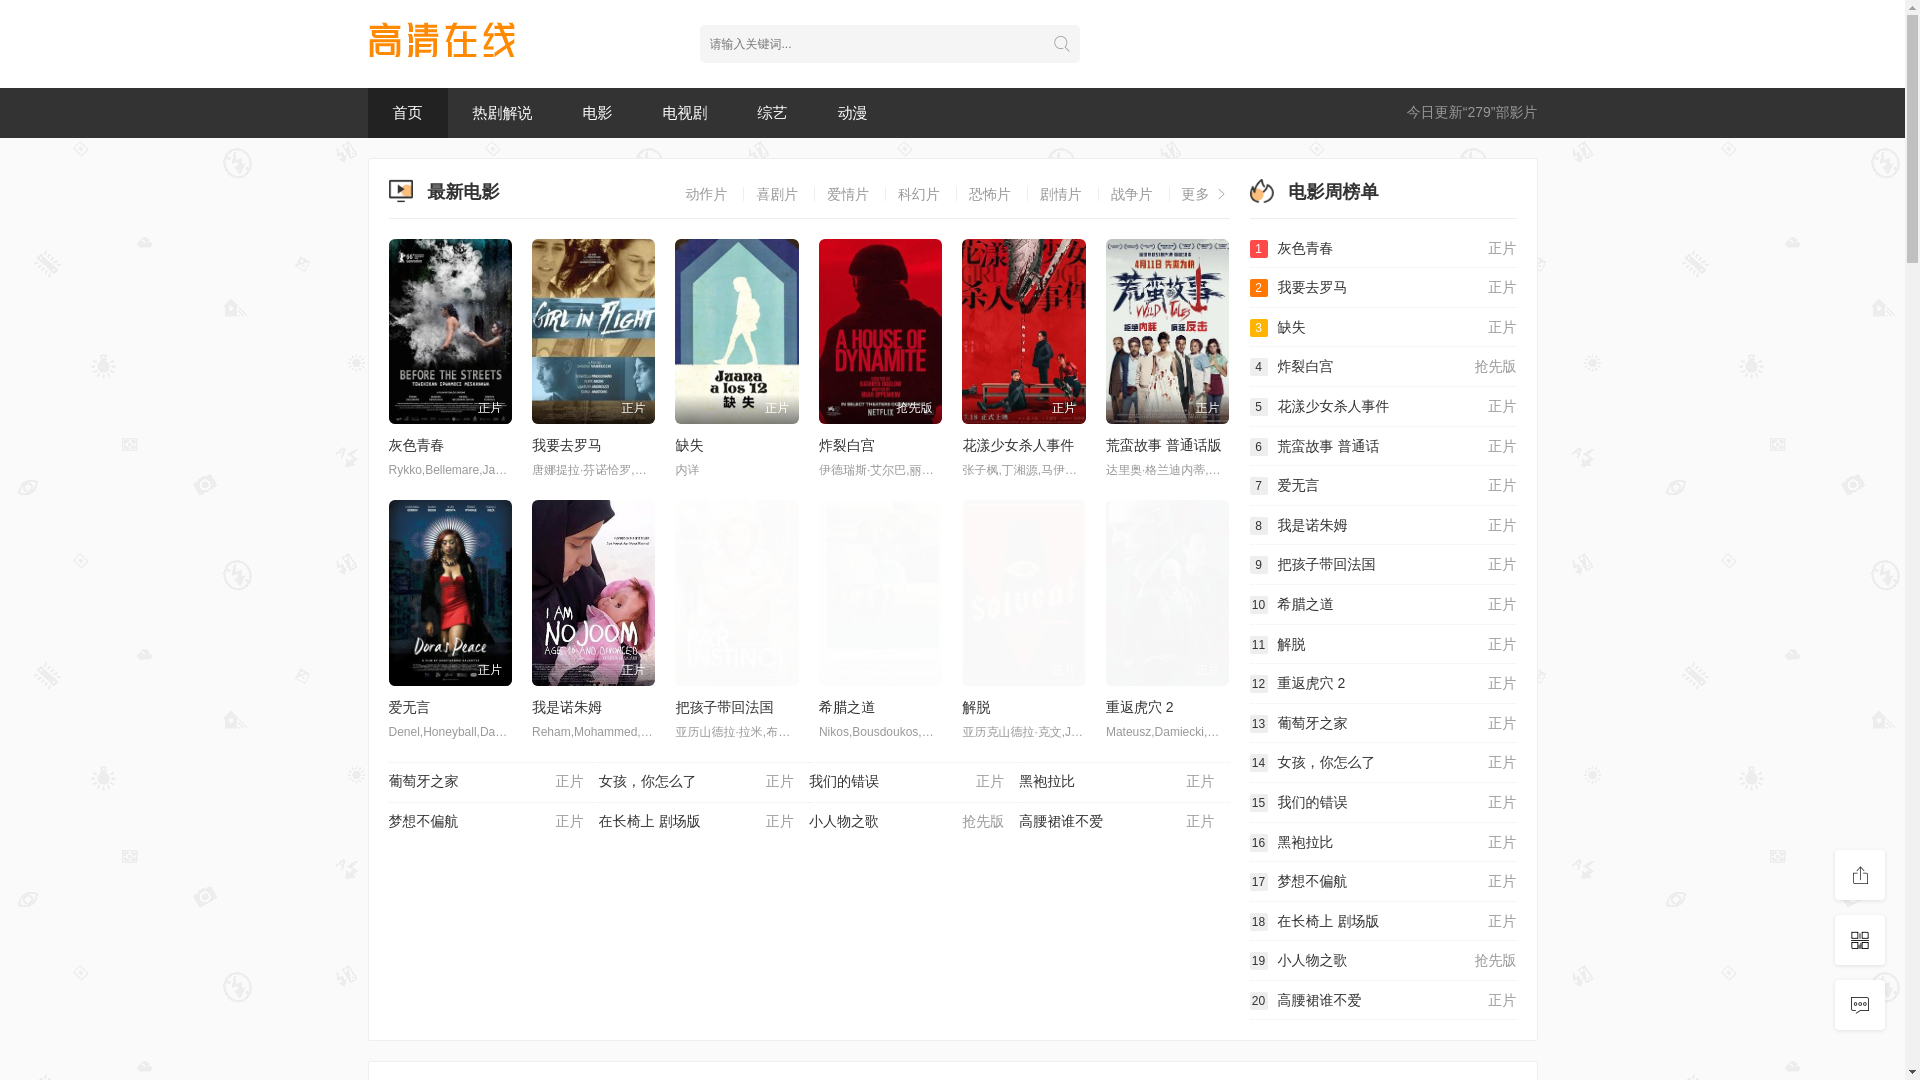Go to the 首页 tab
Viewport: 1920px width, 1080px height.
(x=407, y=113)
